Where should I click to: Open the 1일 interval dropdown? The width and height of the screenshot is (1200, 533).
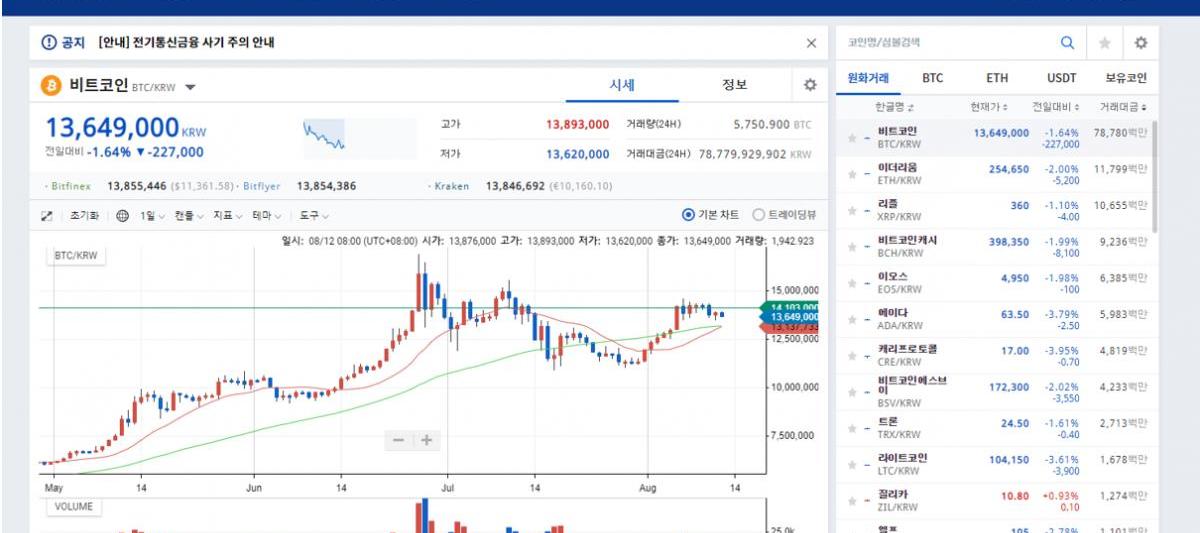point(152,215)
